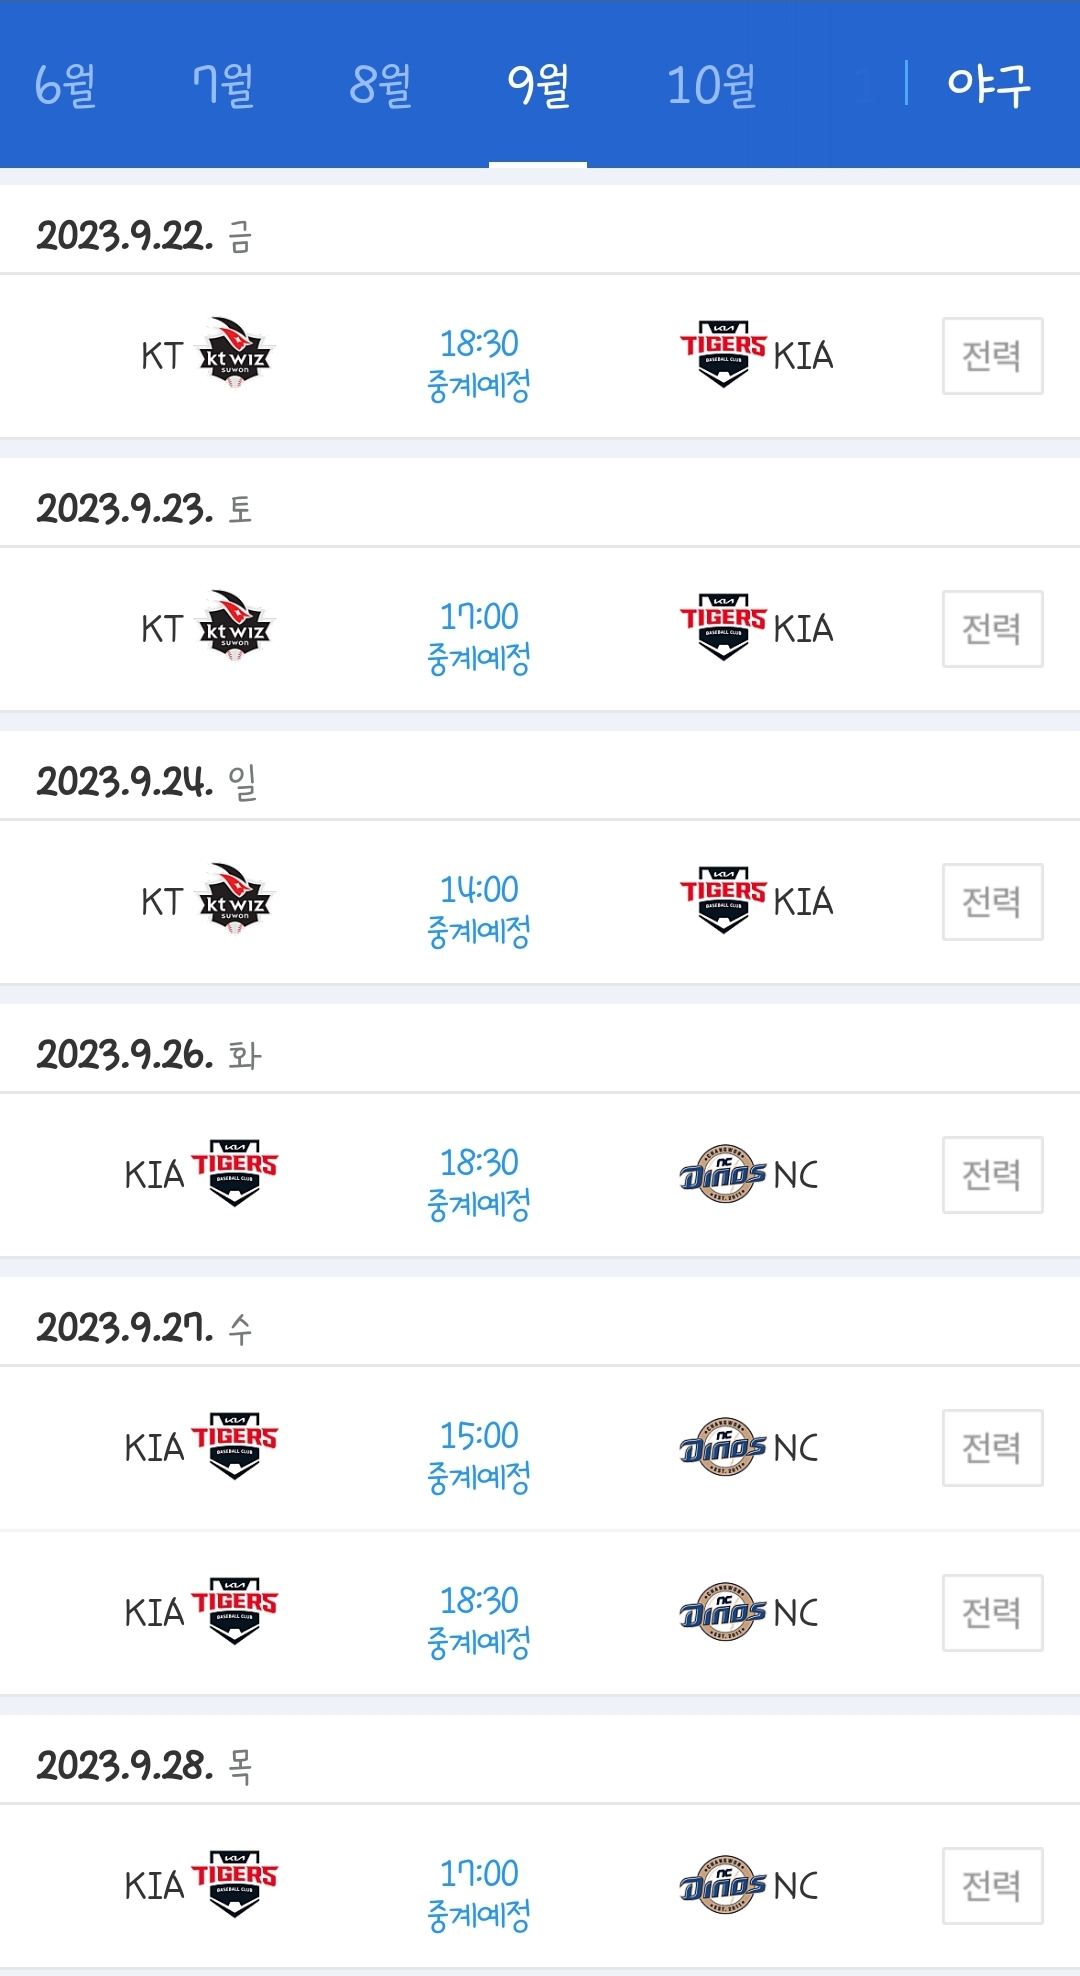
Task: Click the KIA Tigers logo on 2023.9.28
Action: pos(235,1884)
